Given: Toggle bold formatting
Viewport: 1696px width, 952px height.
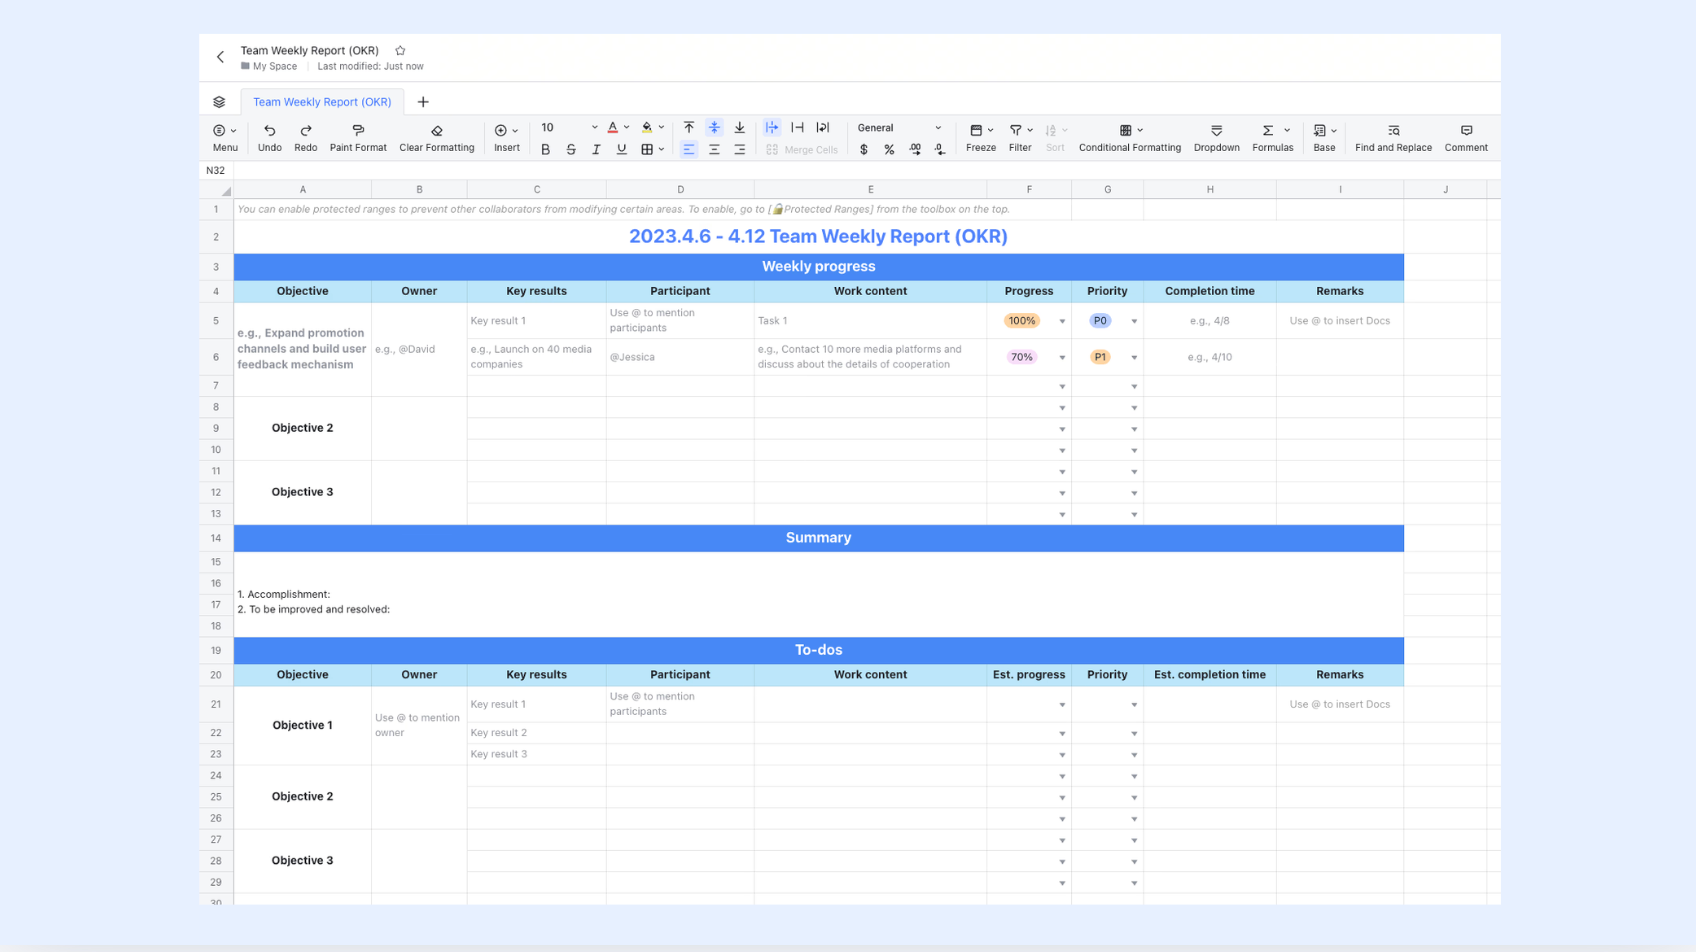Looking at the screenshot, I should (x=545, y=150).
